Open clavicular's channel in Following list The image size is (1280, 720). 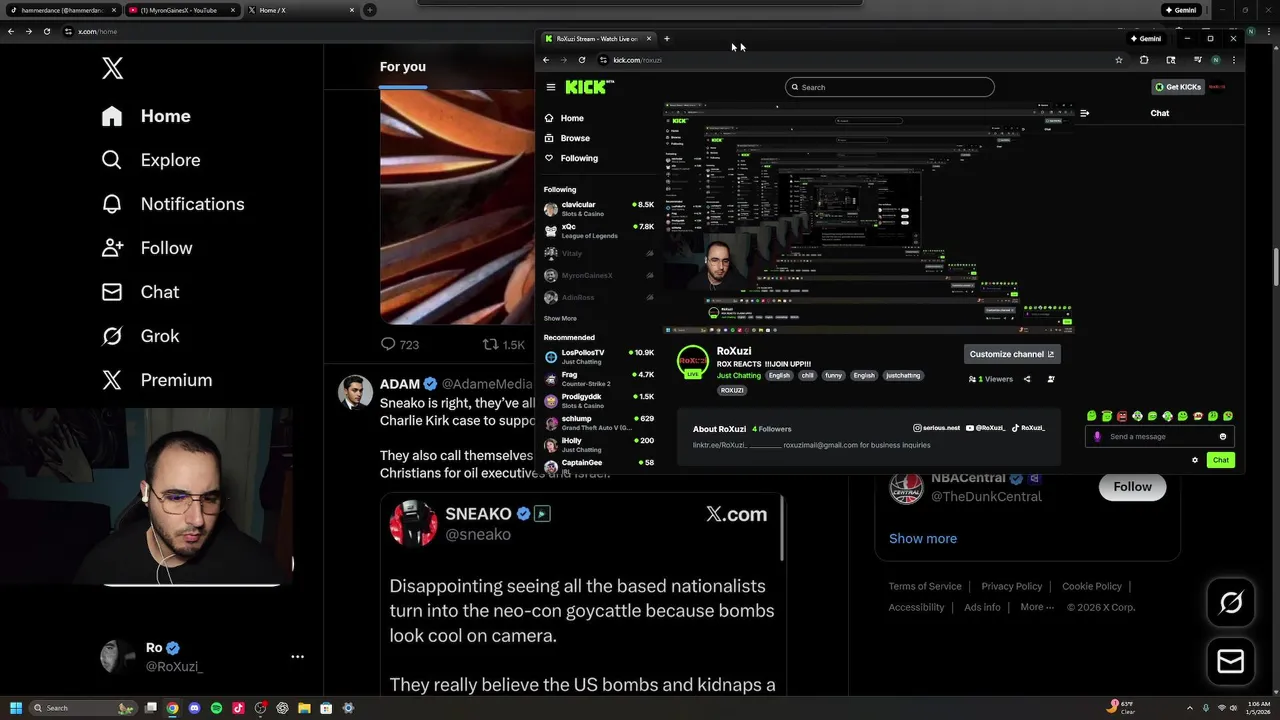pyautogui.click(x=599, y=209)
